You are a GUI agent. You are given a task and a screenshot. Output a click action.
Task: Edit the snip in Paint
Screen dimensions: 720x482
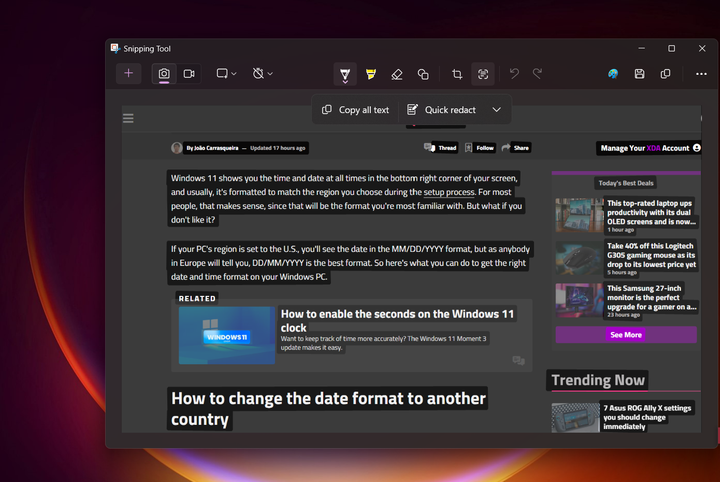[x=613, y=74]
